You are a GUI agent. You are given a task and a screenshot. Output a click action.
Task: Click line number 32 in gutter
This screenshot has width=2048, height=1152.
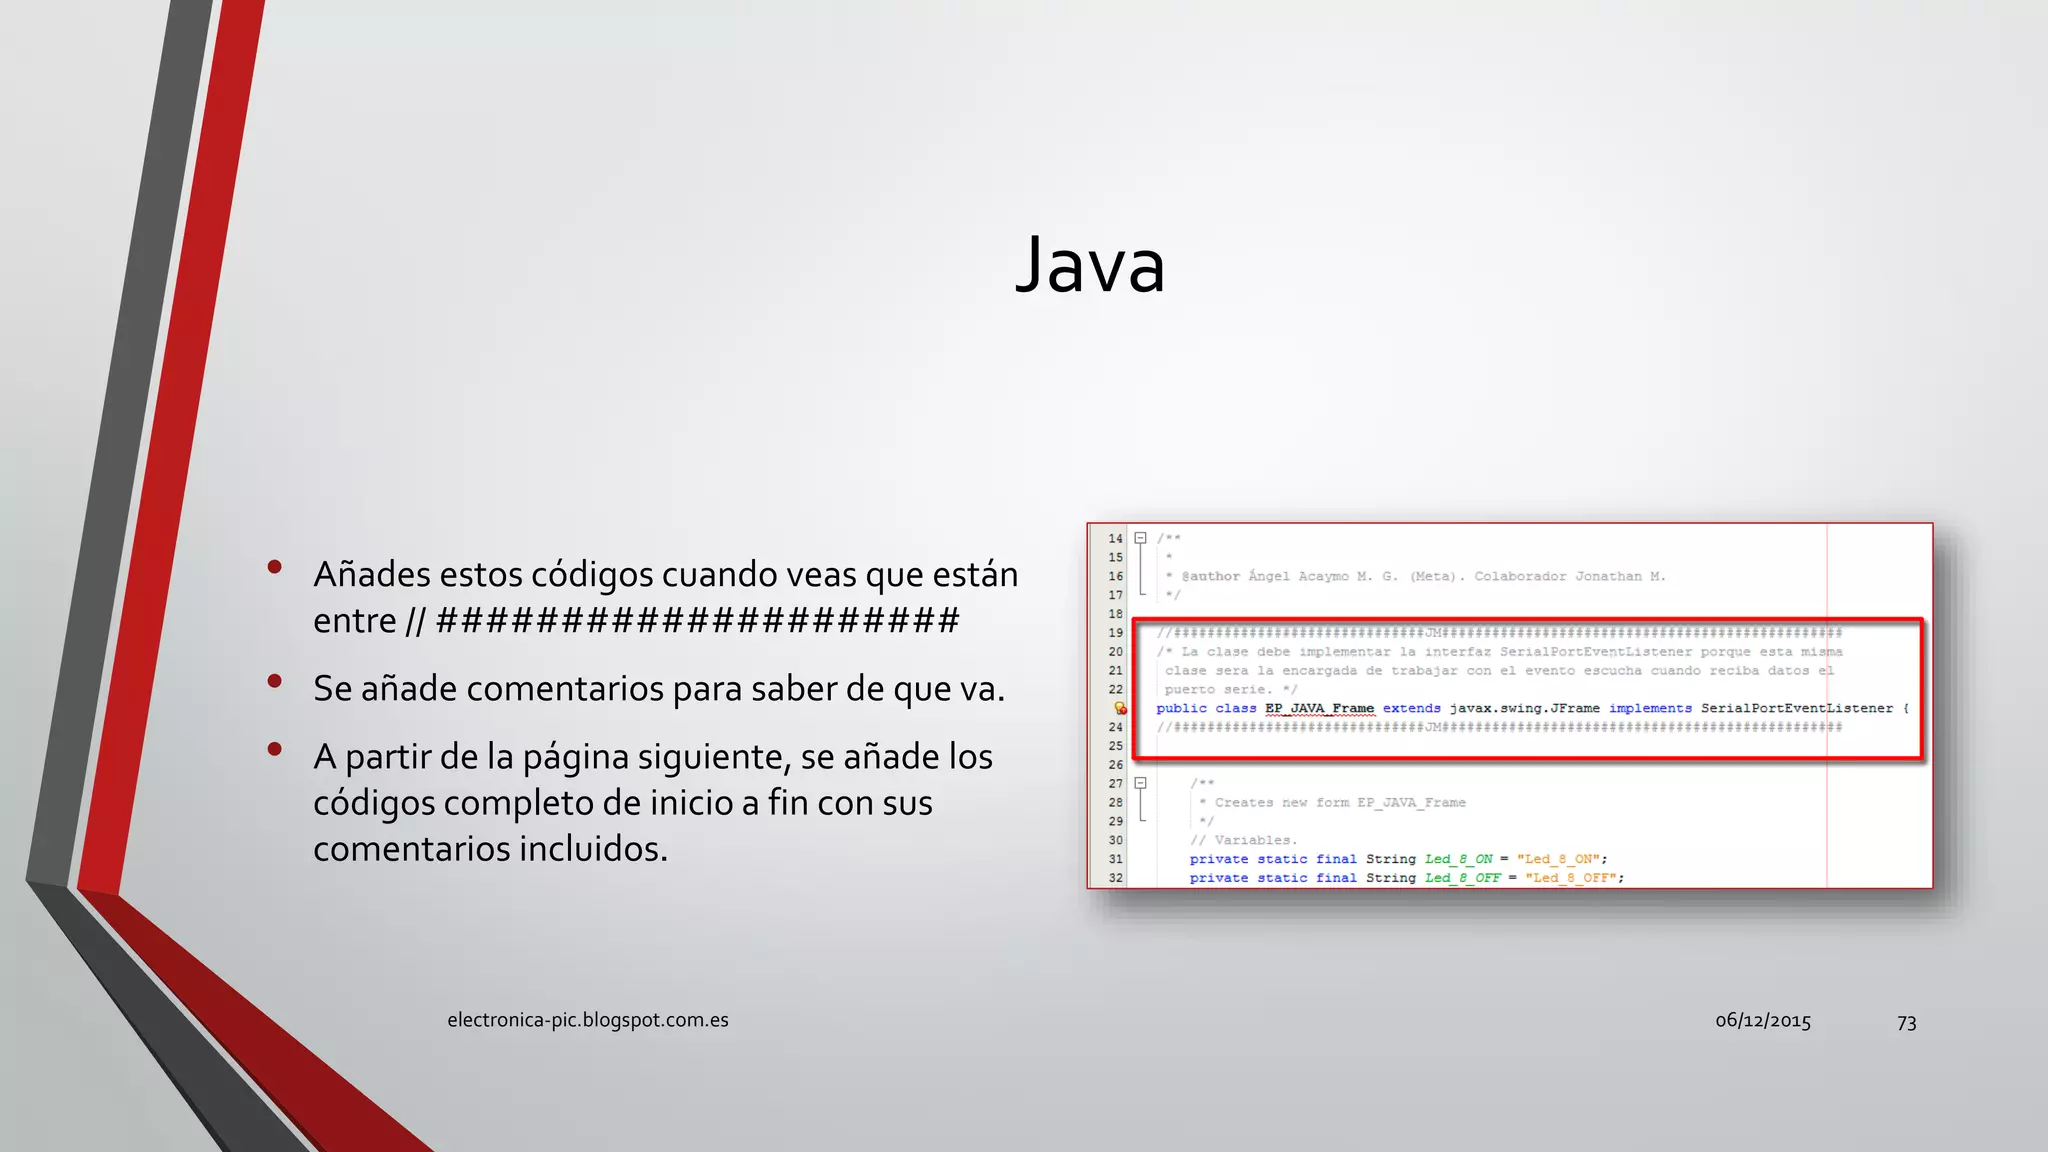point(1115,878)
